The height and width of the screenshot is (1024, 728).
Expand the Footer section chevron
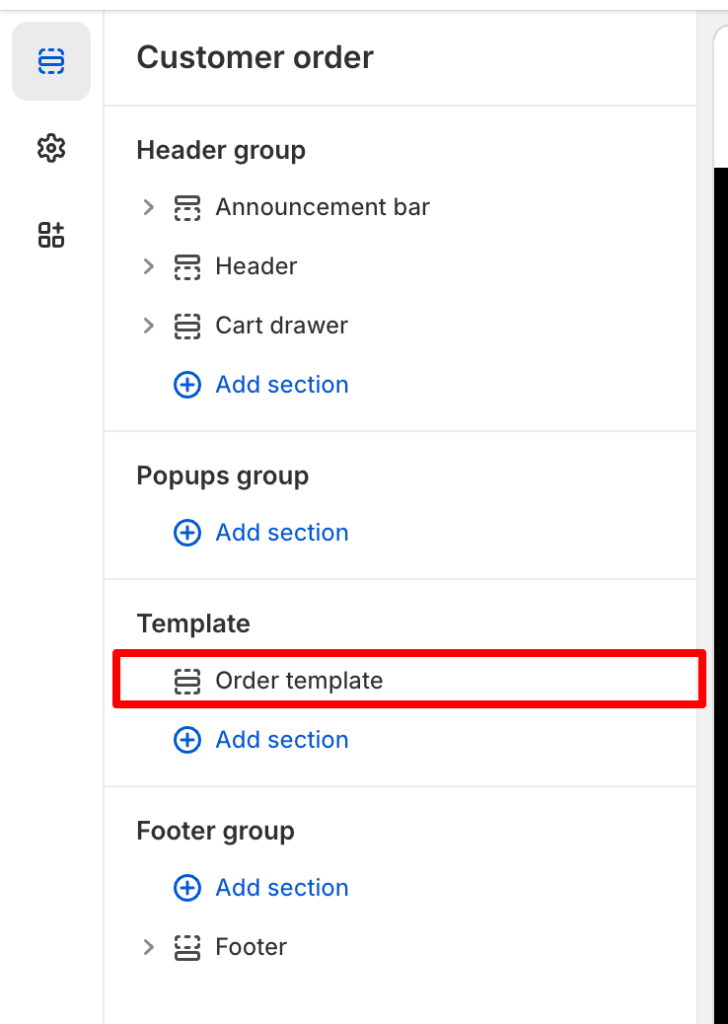[148, 947]
